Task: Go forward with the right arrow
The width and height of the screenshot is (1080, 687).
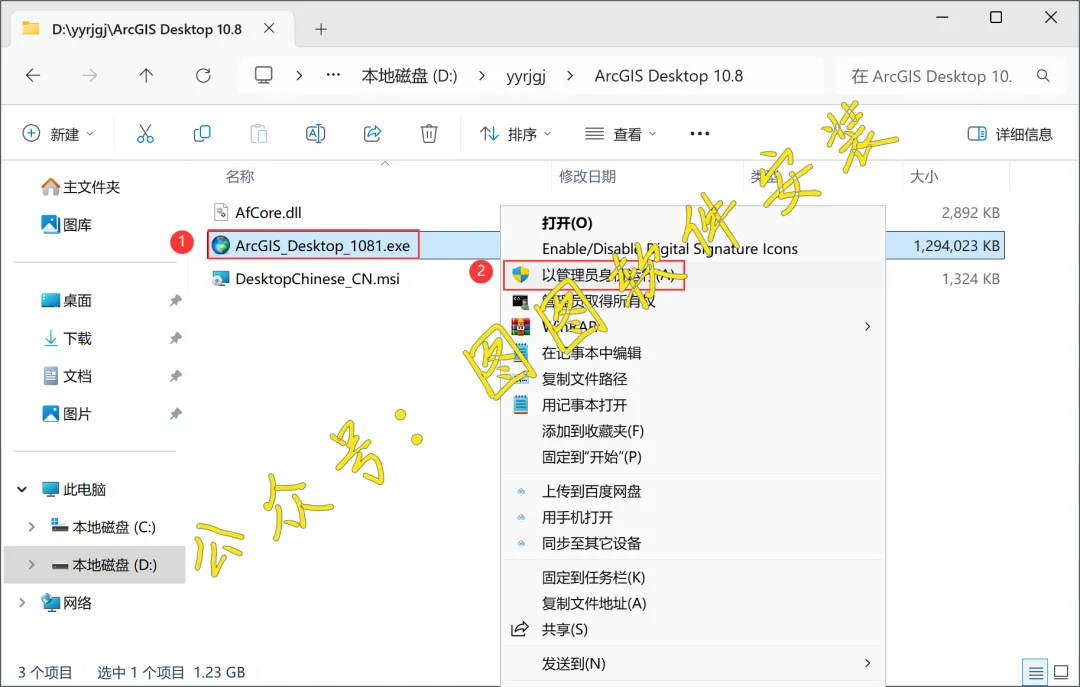Action: coord(90,76)
